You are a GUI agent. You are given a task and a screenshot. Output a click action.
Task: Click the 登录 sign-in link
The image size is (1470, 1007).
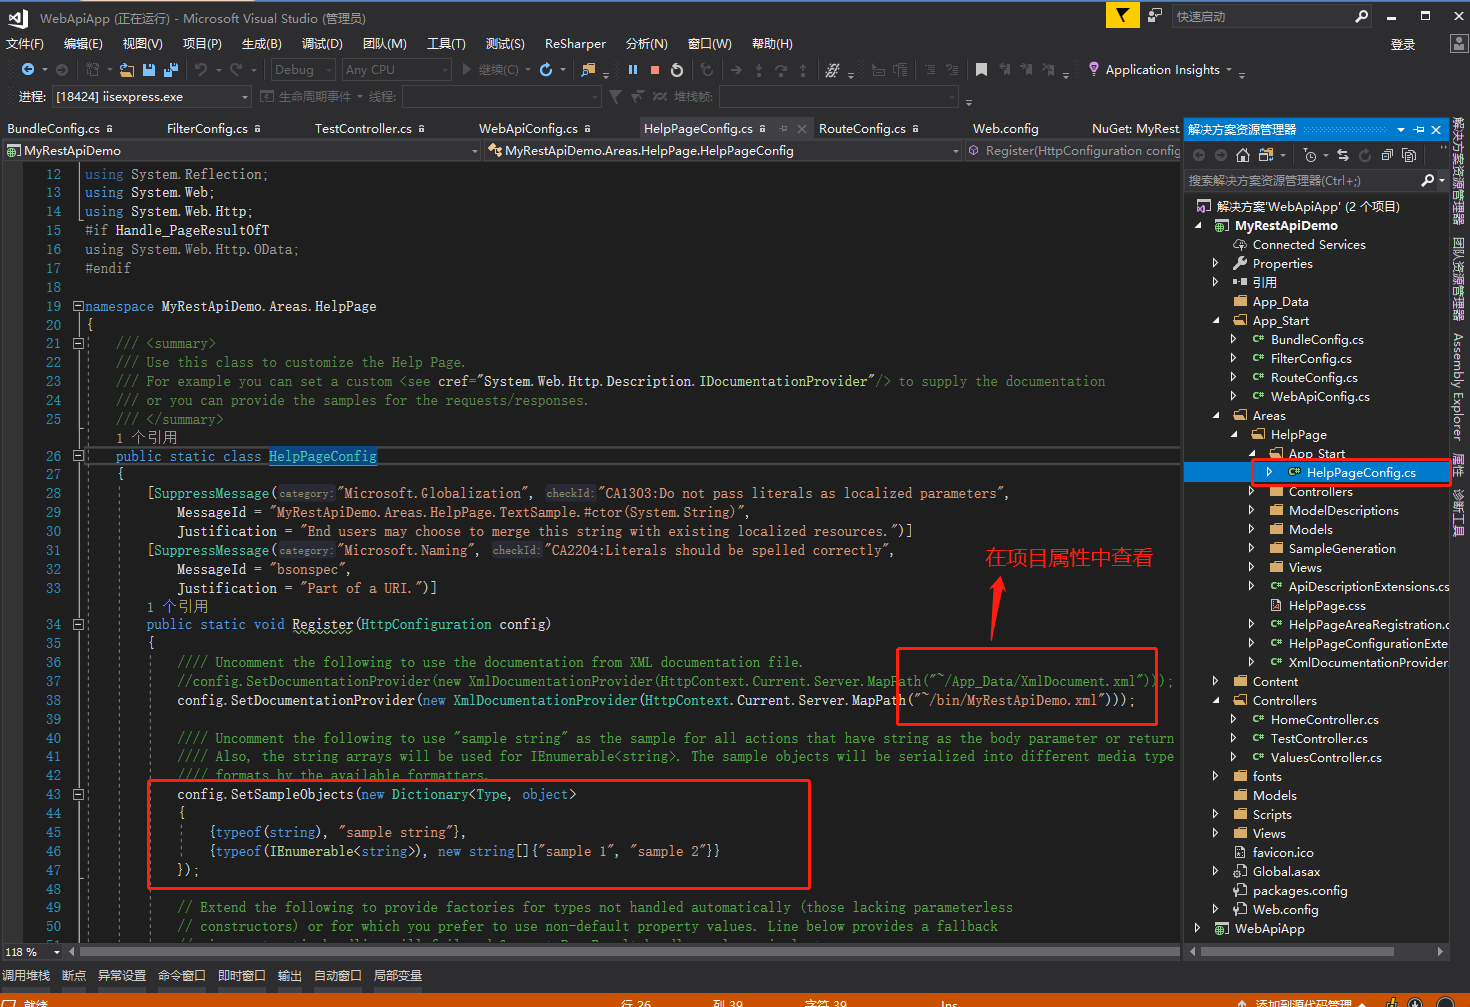click(x=1403, y=45)
